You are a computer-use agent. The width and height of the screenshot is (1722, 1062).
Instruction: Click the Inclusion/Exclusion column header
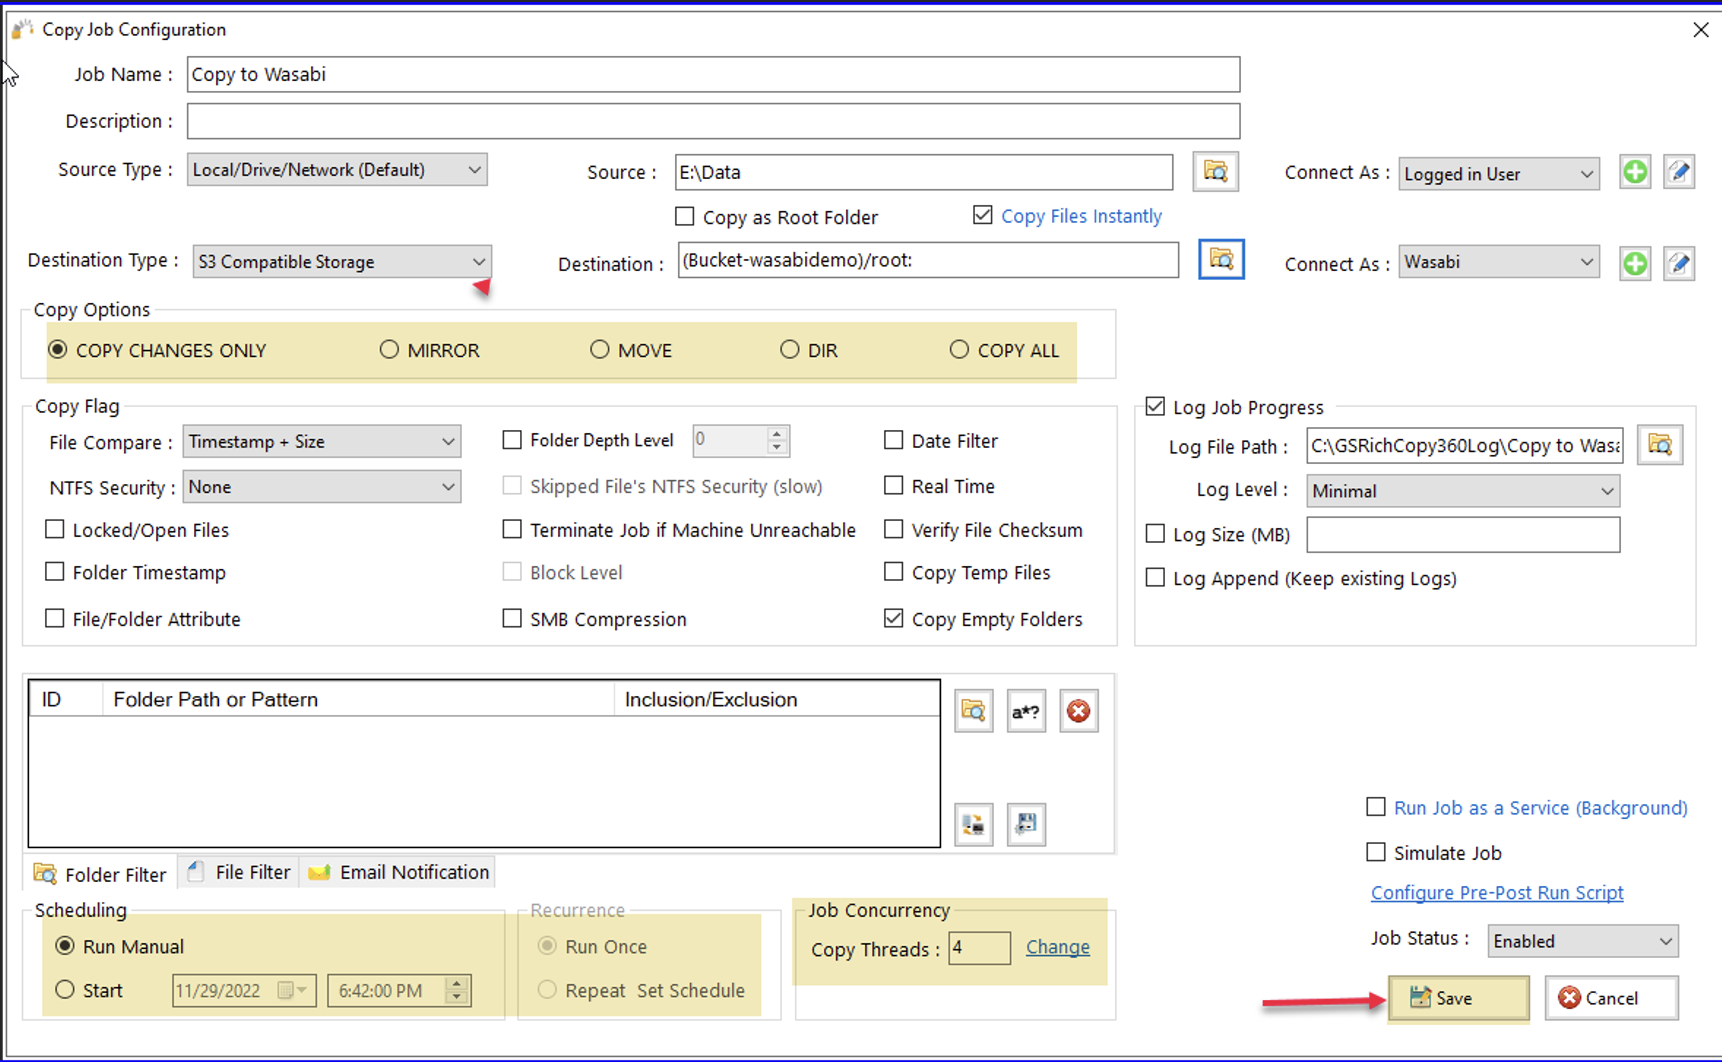[777, 699]
